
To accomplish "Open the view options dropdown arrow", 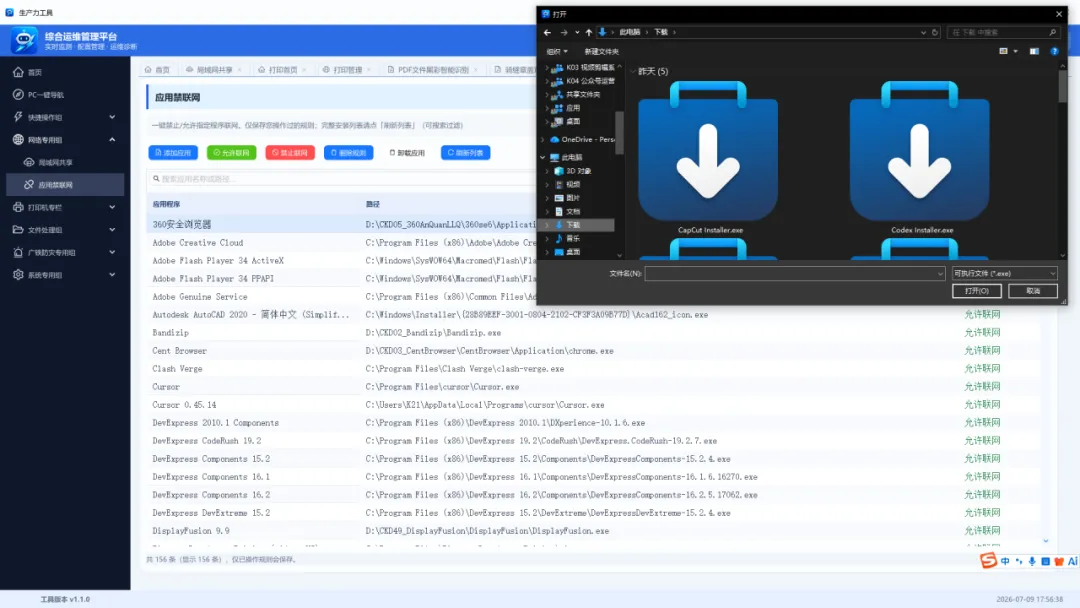I will pyautogui.click(x=1015, y=52).
